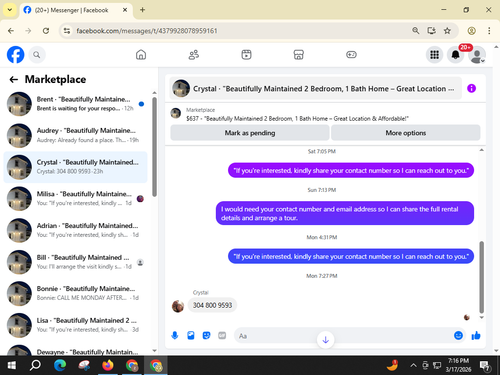Open the Marketplace storefront icon
This screenshot has height=375, width=500.
pyautogui.click(x=299, y=55)
